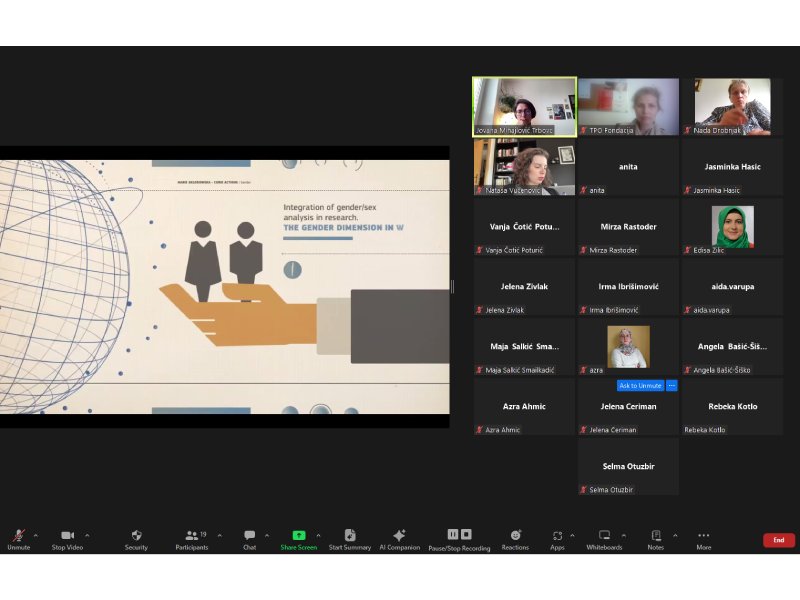This screenshot has height=600, width=800.
Task: Open AI Companion
Action: click(x=399, y=536)
